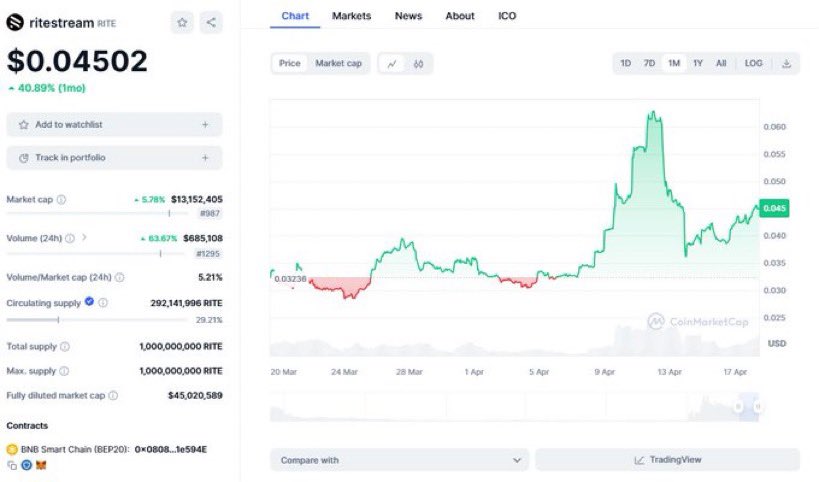Click the star icon in Add to watchlist
Viewport: 819px width, 482px height.
point(24,125)
